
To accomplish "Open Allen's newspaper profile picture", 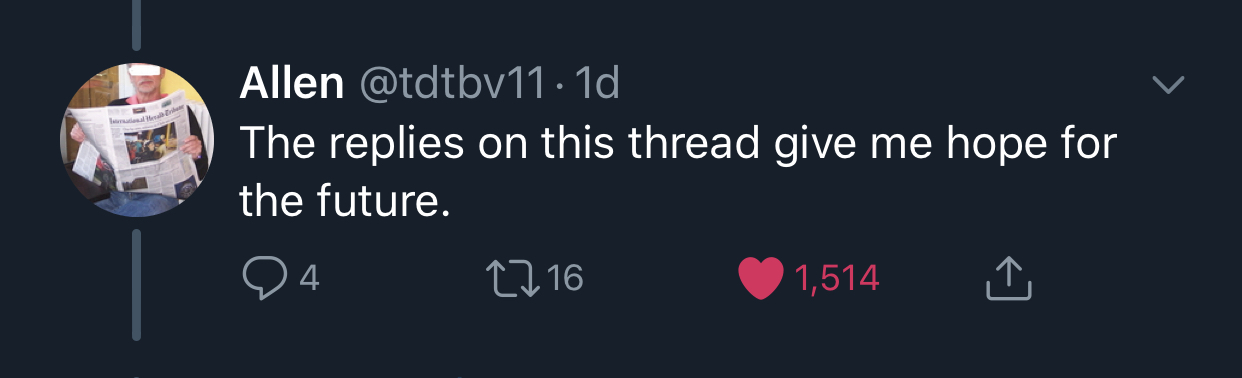I will [x=137, y=139].
